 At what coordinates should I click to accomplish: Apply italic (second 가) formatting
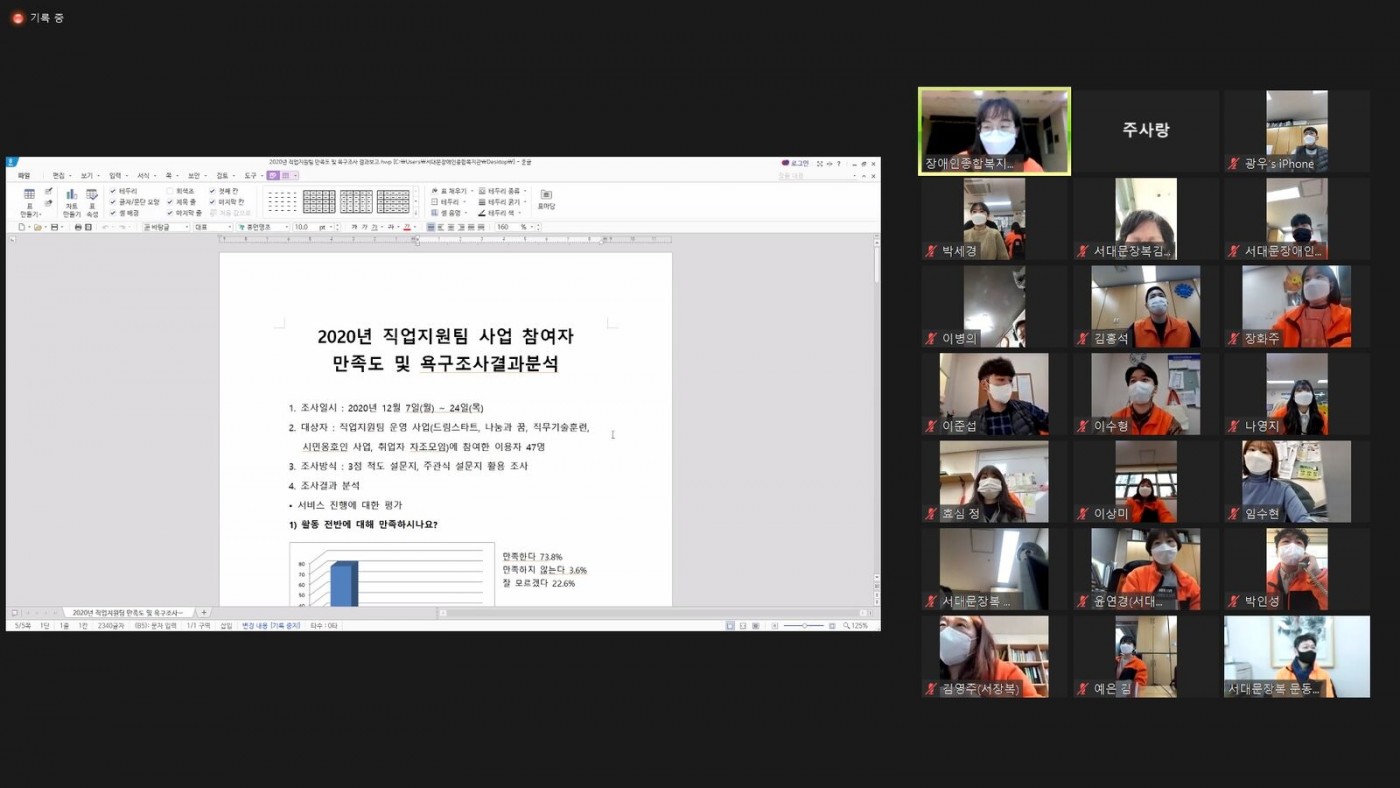pos(365,227)
